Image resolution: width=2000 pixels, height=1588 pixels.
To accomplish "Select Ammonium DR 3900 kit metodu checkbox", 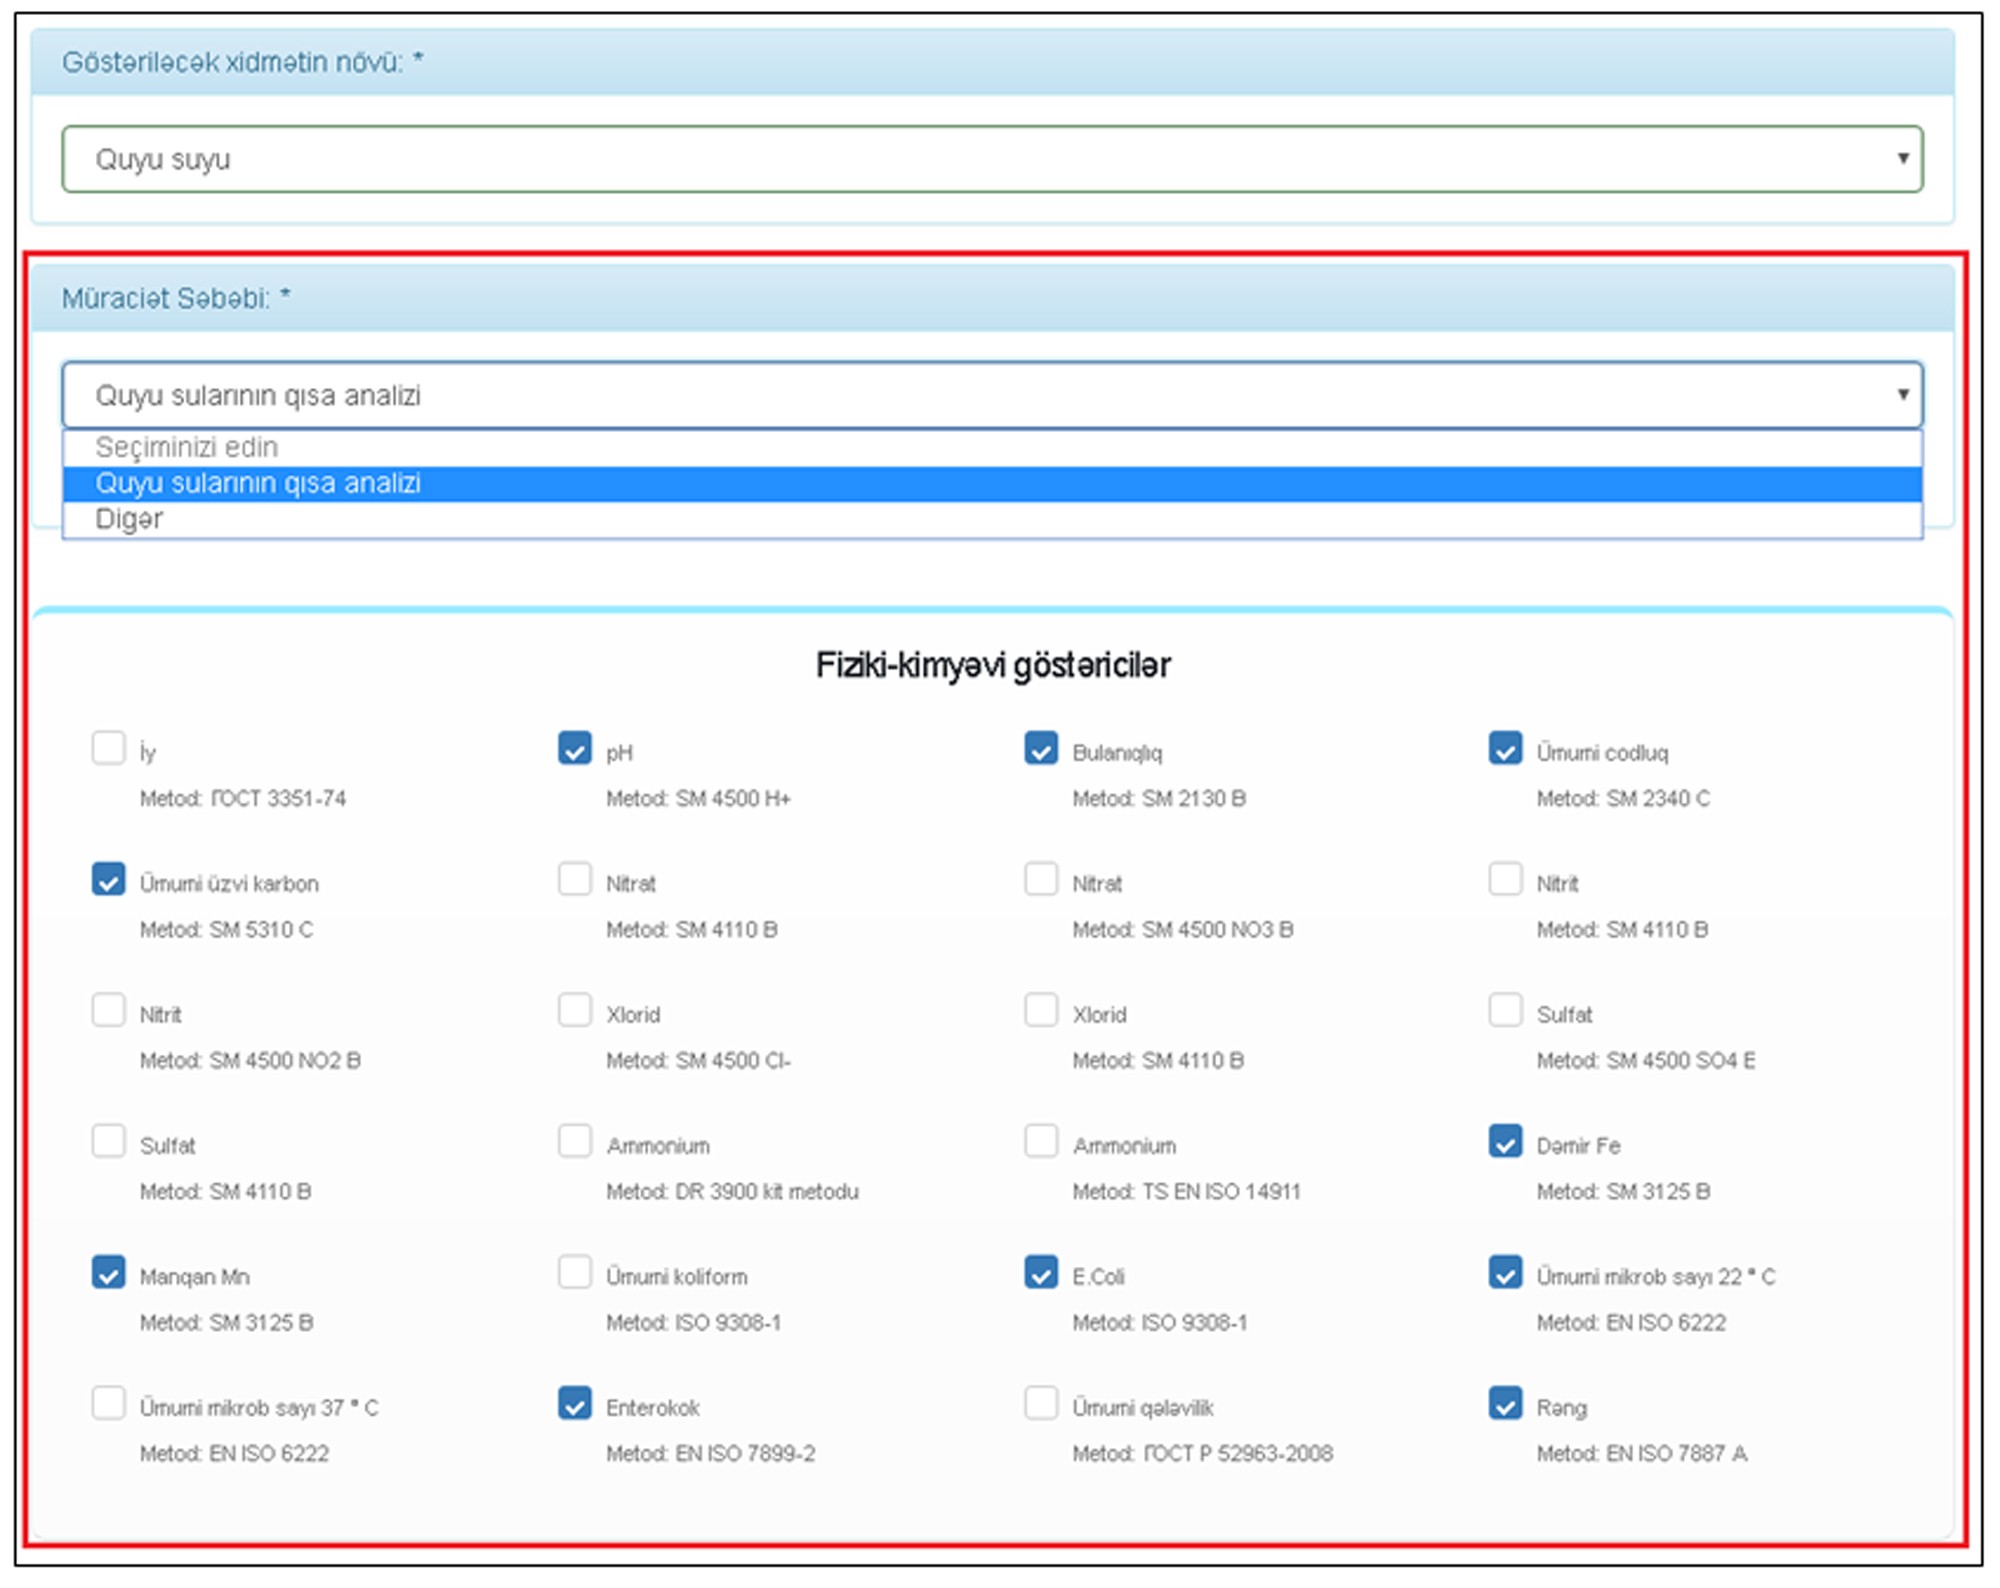I will pyautogui.click(x=574, y=1141).
